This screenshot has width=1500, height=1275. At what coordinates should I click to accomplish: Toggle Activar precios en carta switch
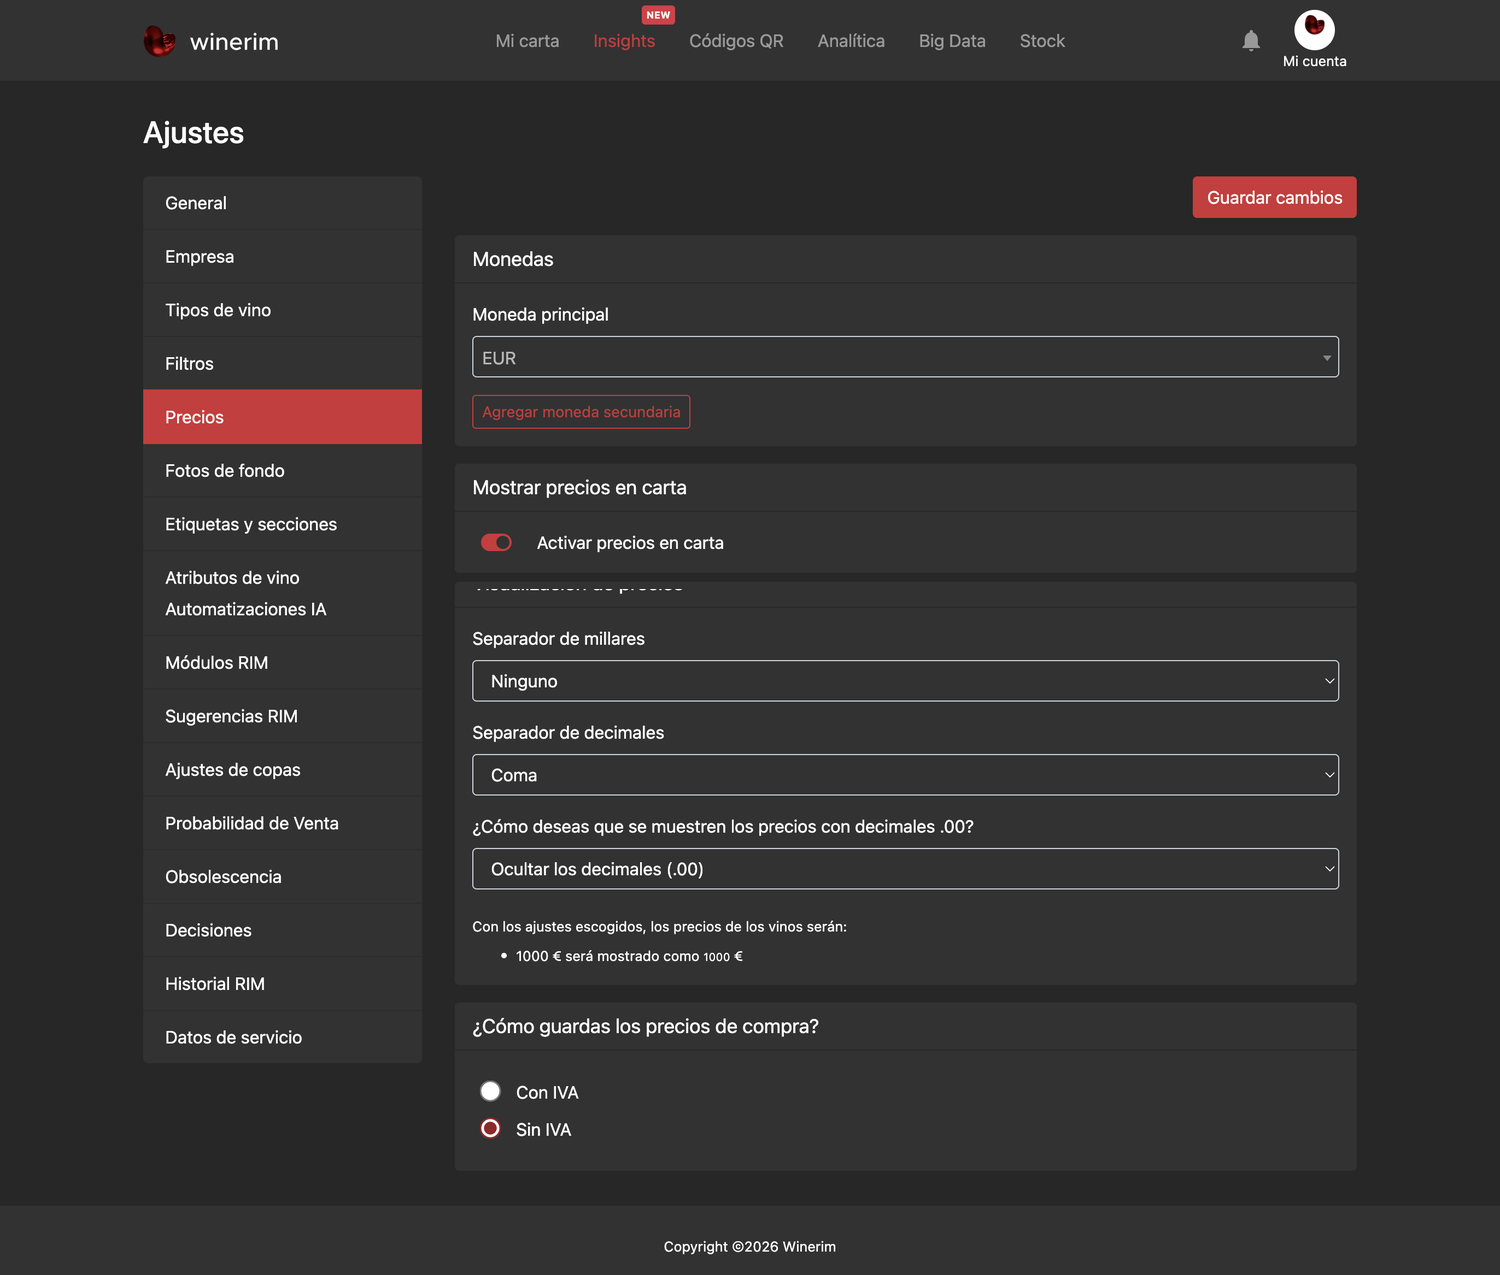point(496,542)
